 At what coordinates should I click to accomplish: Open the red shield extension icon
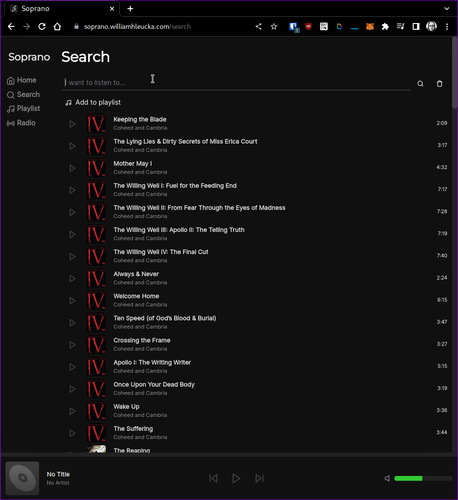(x=308, y=27)
